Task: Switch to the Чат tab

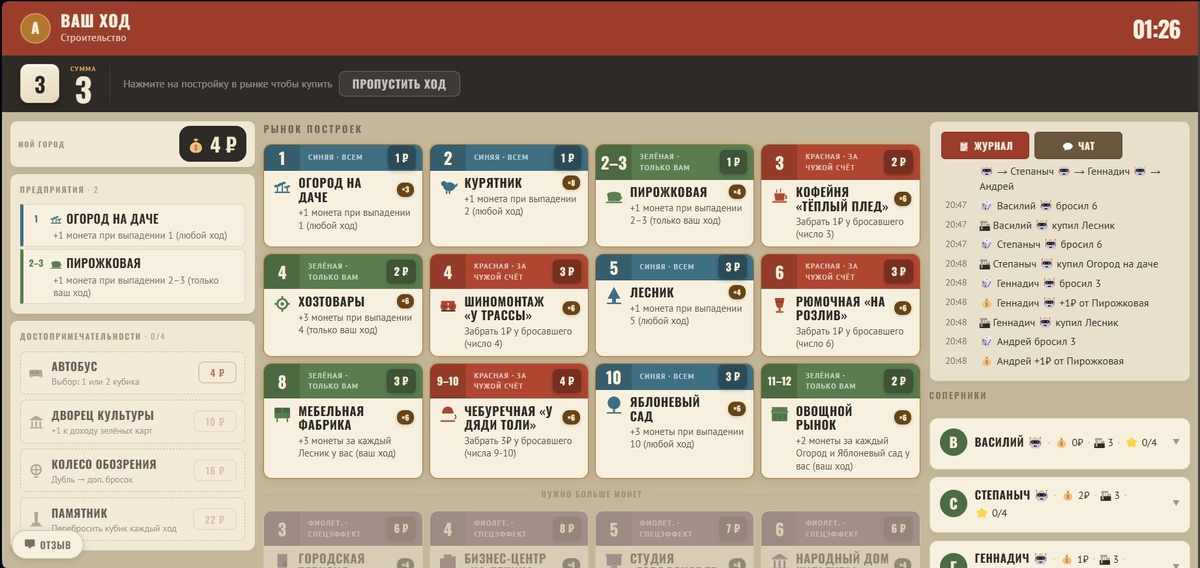Action: pyautogui.click(x=1078, y=145)
